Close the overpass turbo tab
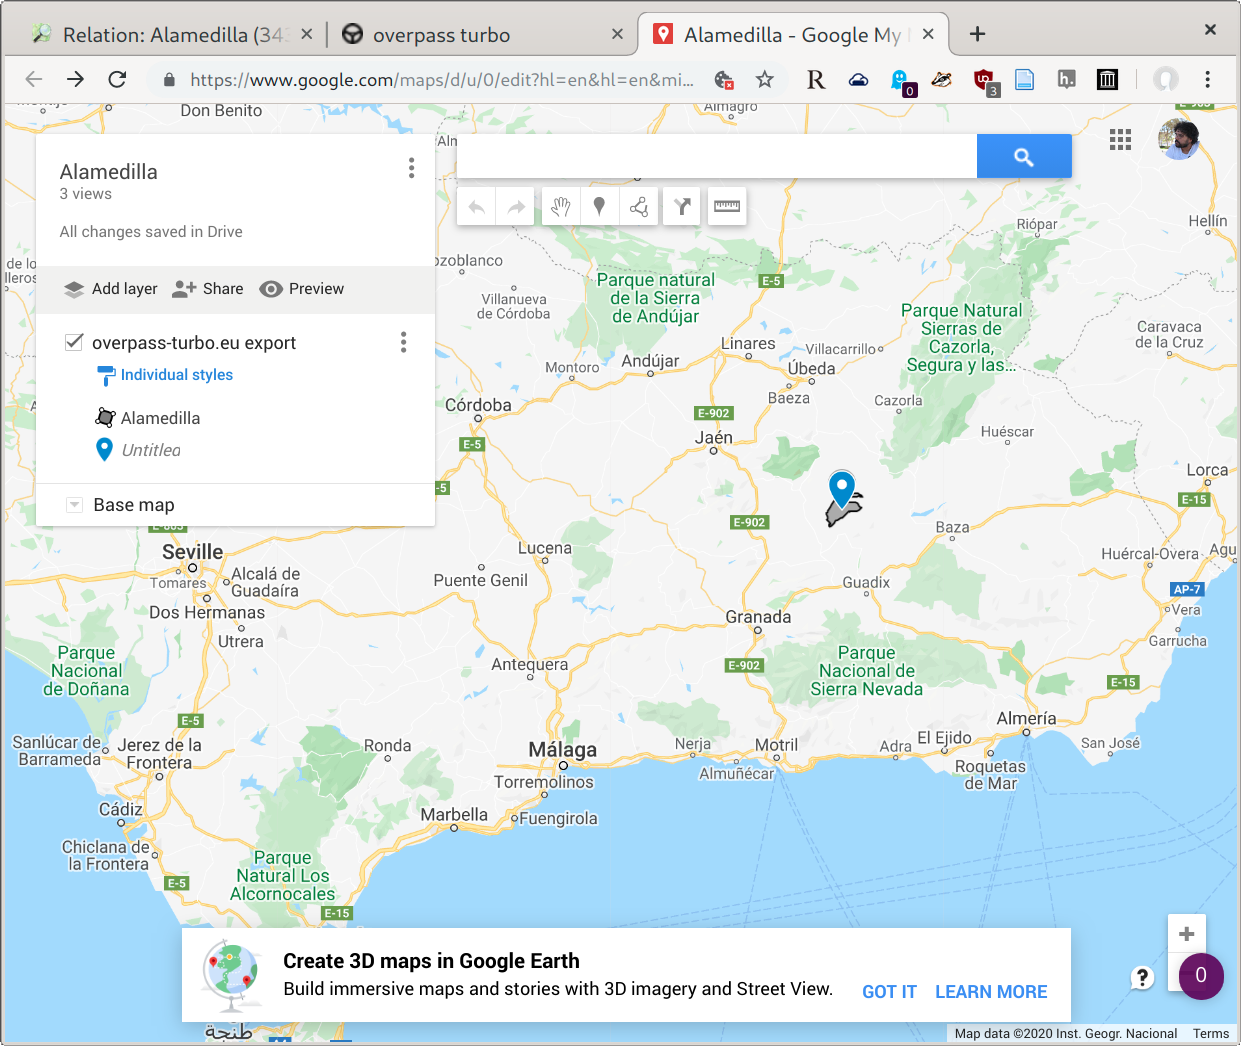1241x1046 pixels. (617, 34)
